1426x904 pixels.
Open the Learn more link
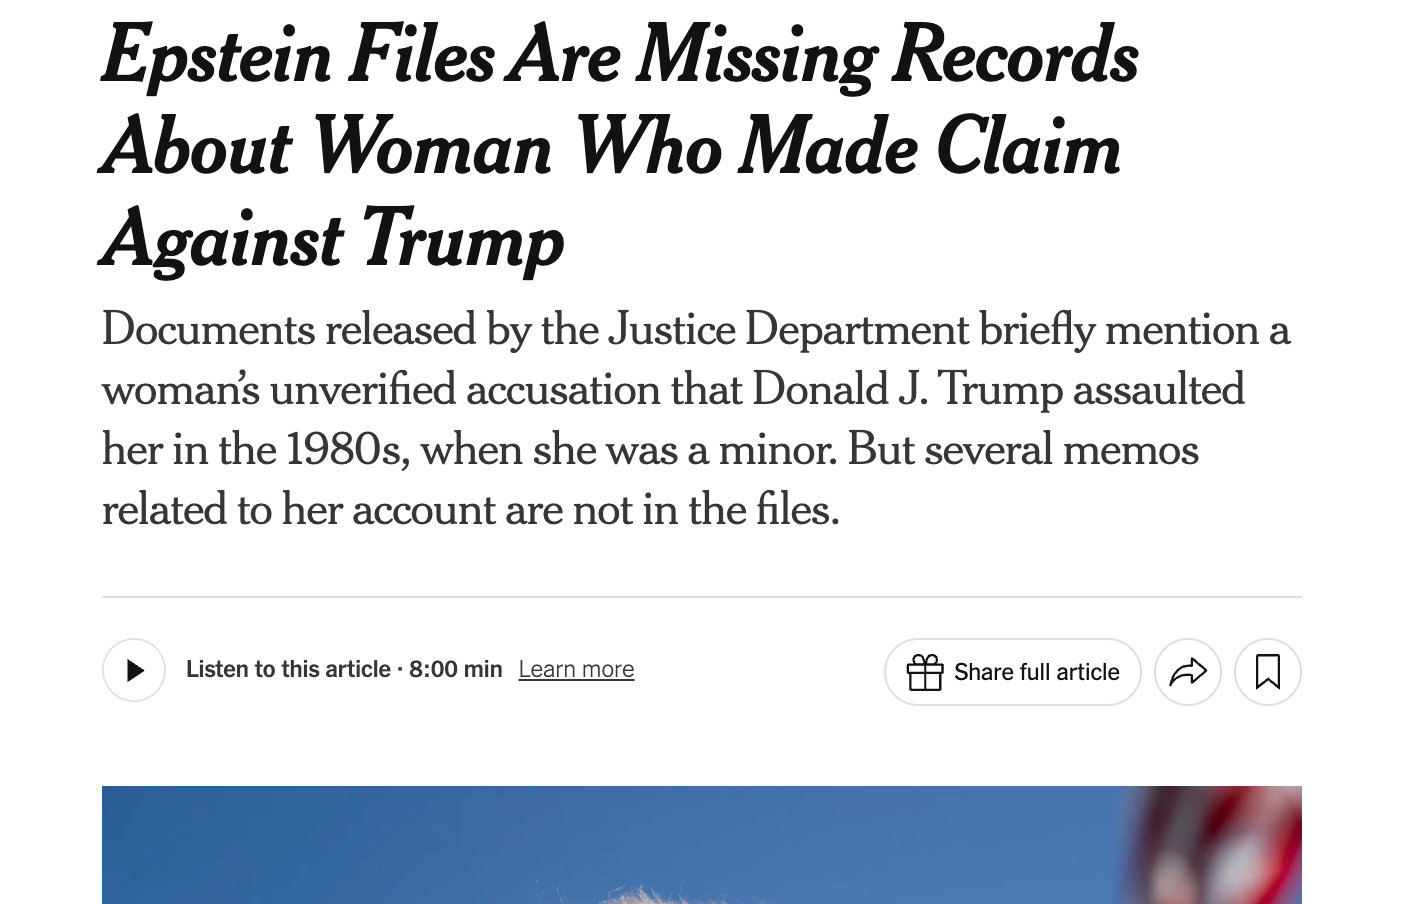tap(576, 669)
